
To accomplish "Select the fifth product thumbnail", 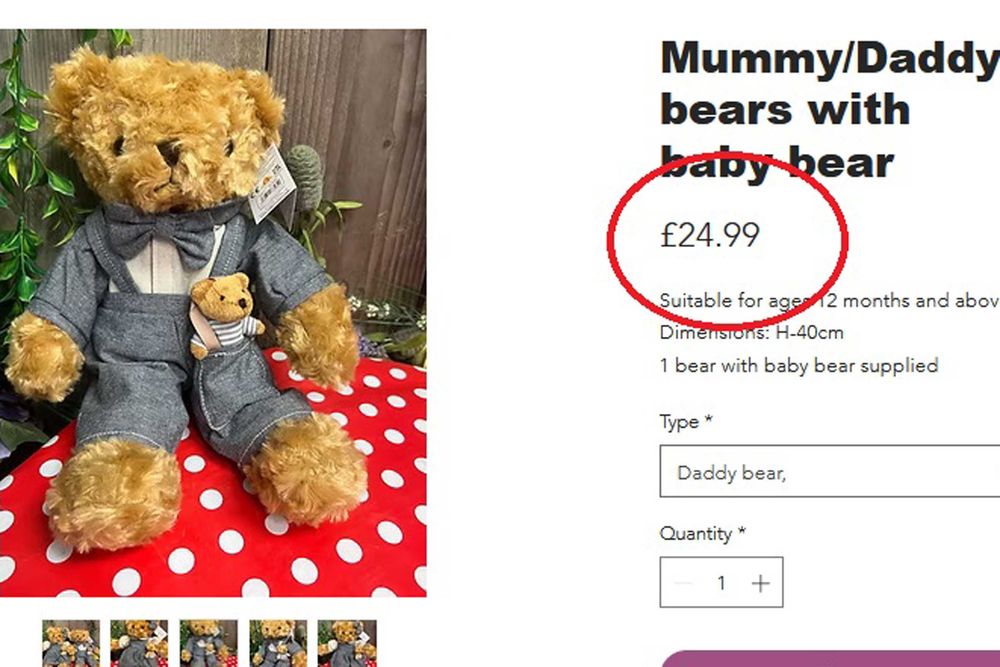I will tap(347, 643).
